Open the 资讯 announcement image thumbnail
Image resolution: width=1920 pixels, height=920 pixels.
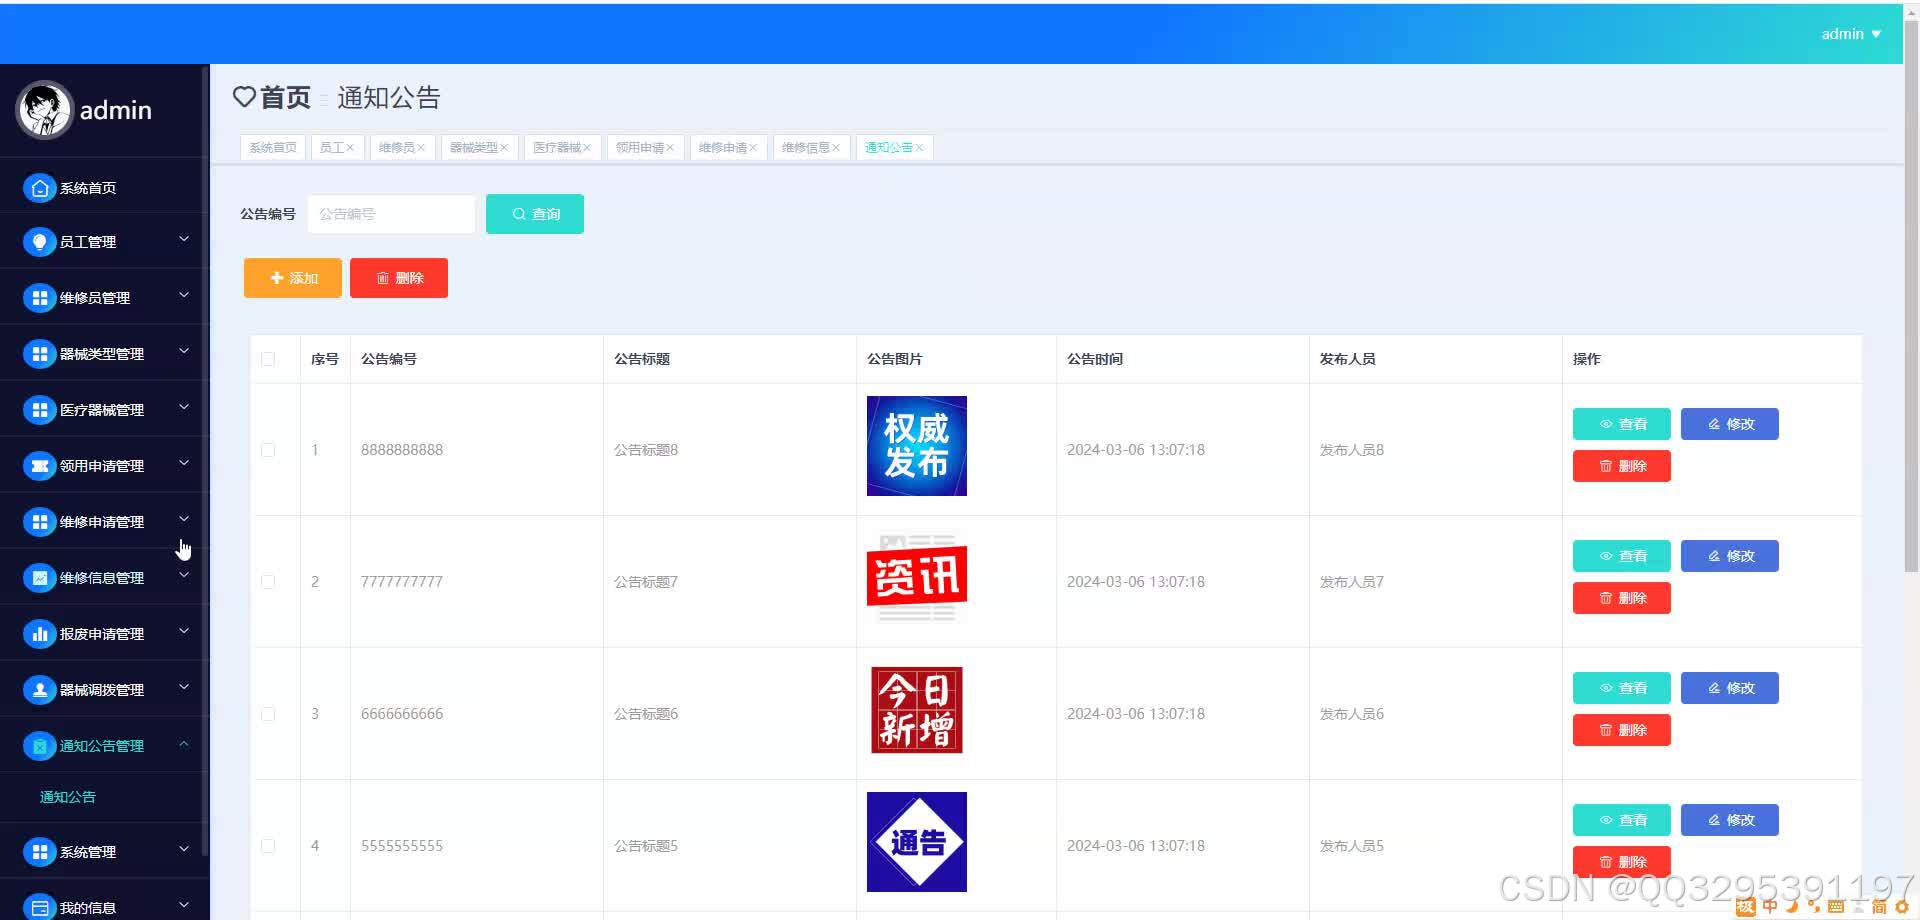[915, 578]
